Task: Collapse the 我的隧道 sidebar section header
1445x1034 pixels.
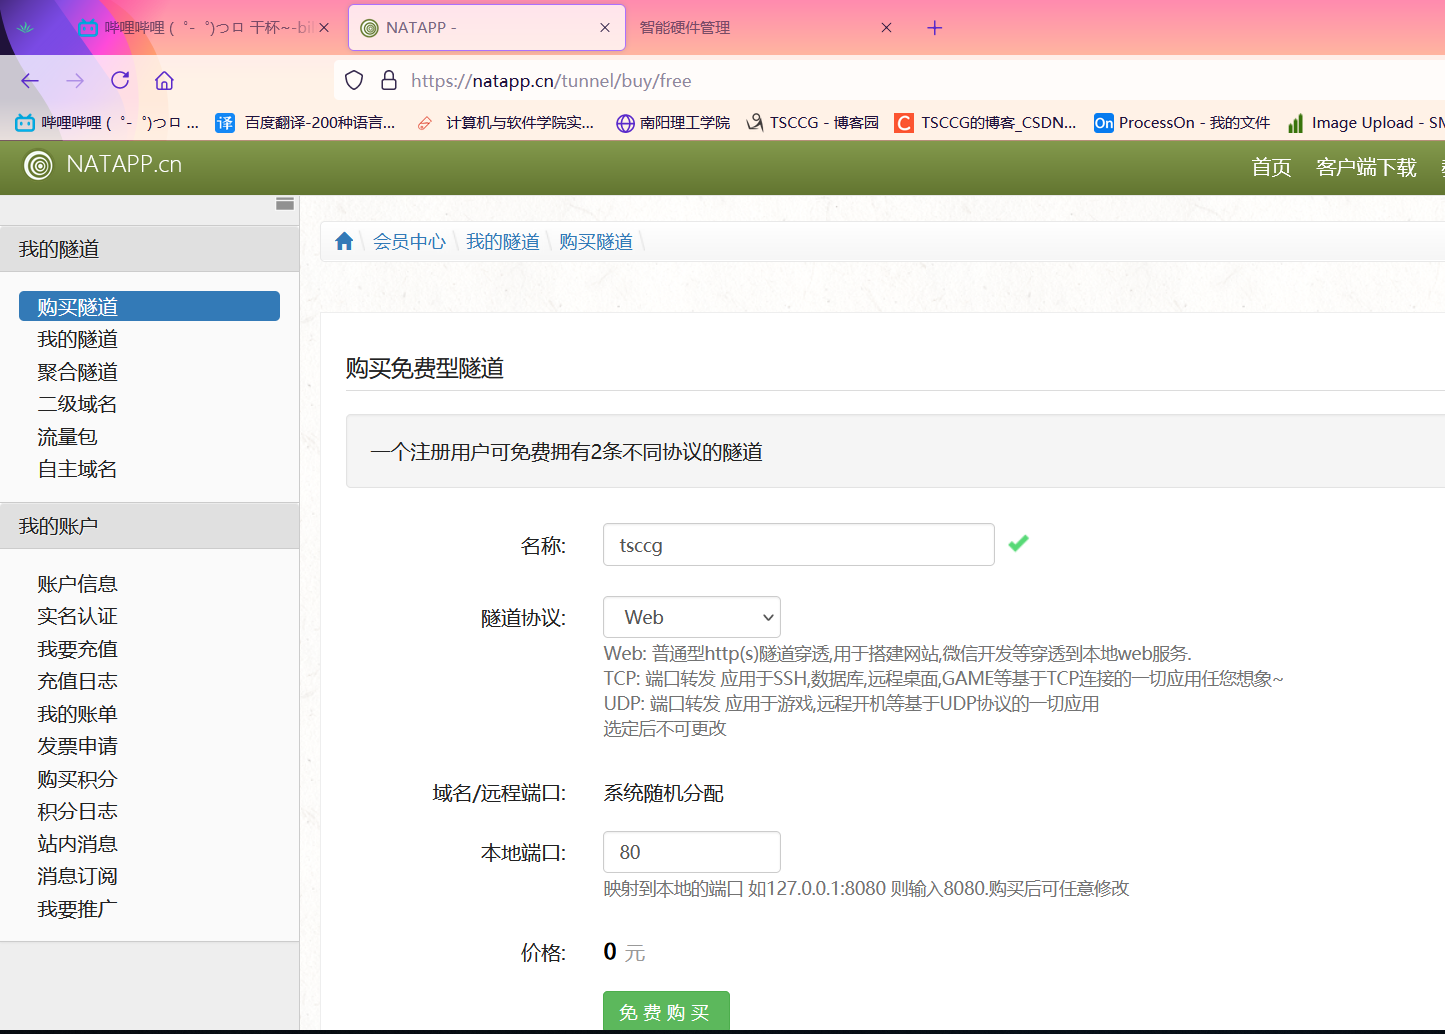Action: point(149,249)
